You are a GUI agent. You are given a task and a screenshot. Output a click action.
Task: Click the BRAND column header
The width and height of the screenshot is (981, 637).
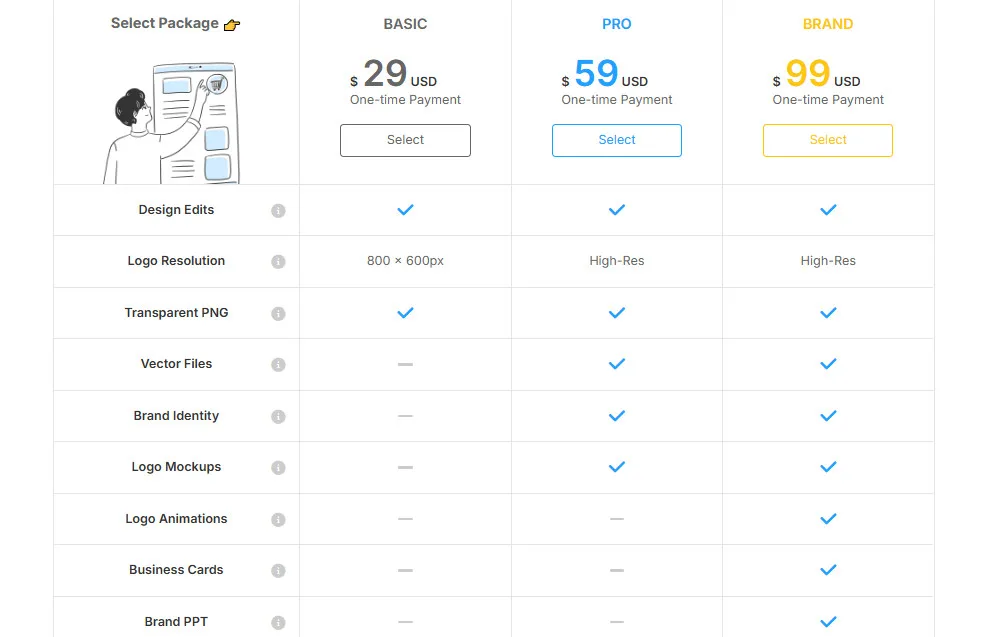(x=827, y=23)
